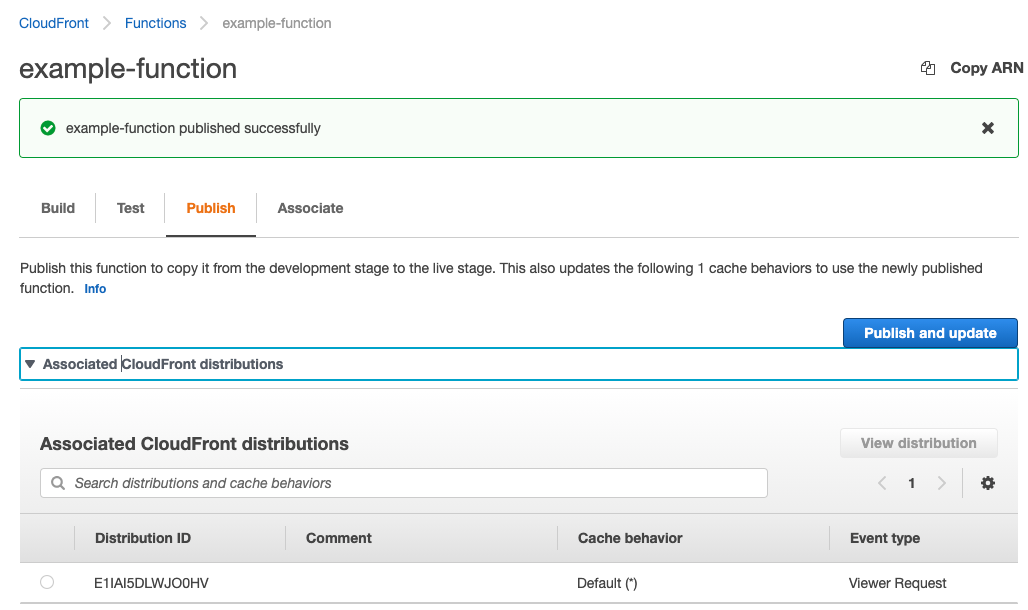Click the copy icon beside Copy ARN
The width and height of the screenshot is (1028, 610).
point(928,68)
